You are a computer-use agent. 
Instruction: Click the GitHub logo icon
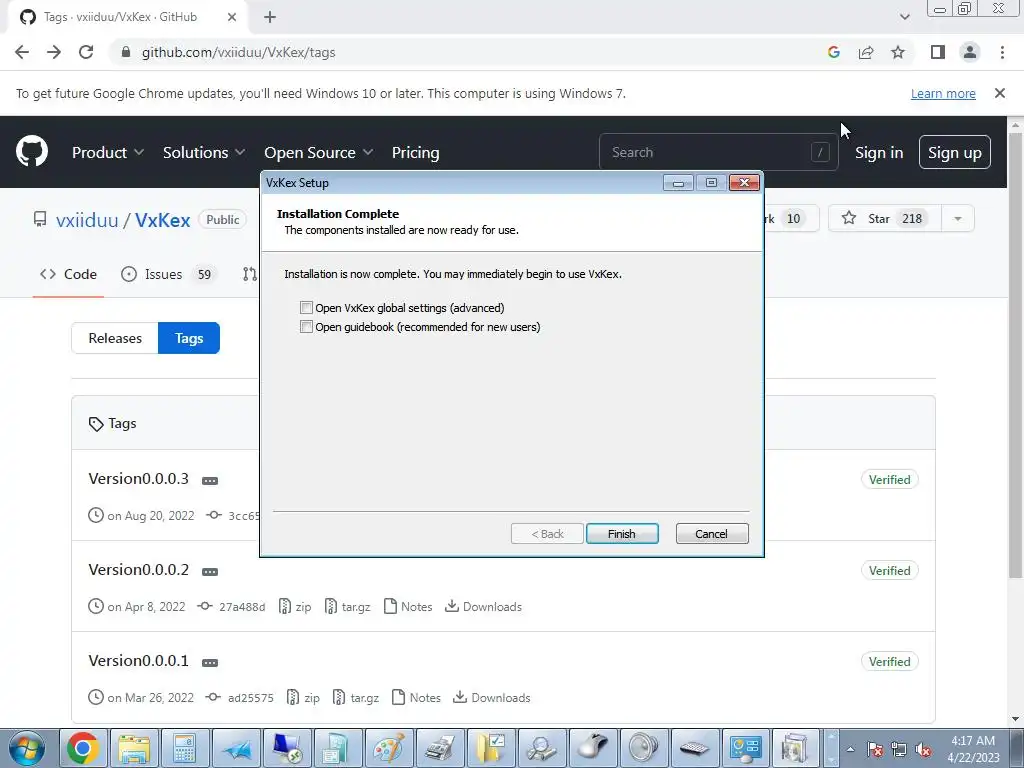tap(32, 152)
